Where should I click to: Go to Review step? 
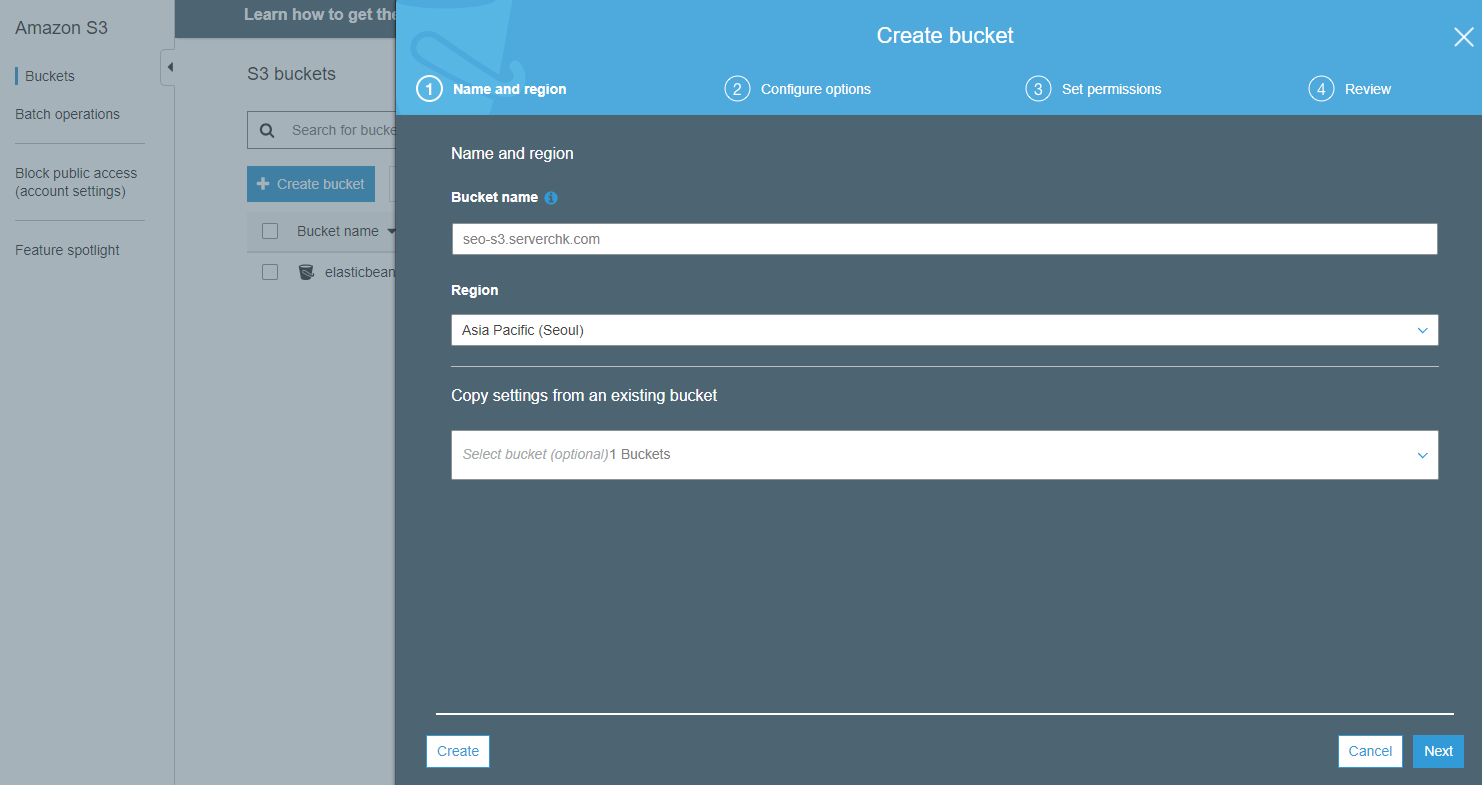(1368, 89)
